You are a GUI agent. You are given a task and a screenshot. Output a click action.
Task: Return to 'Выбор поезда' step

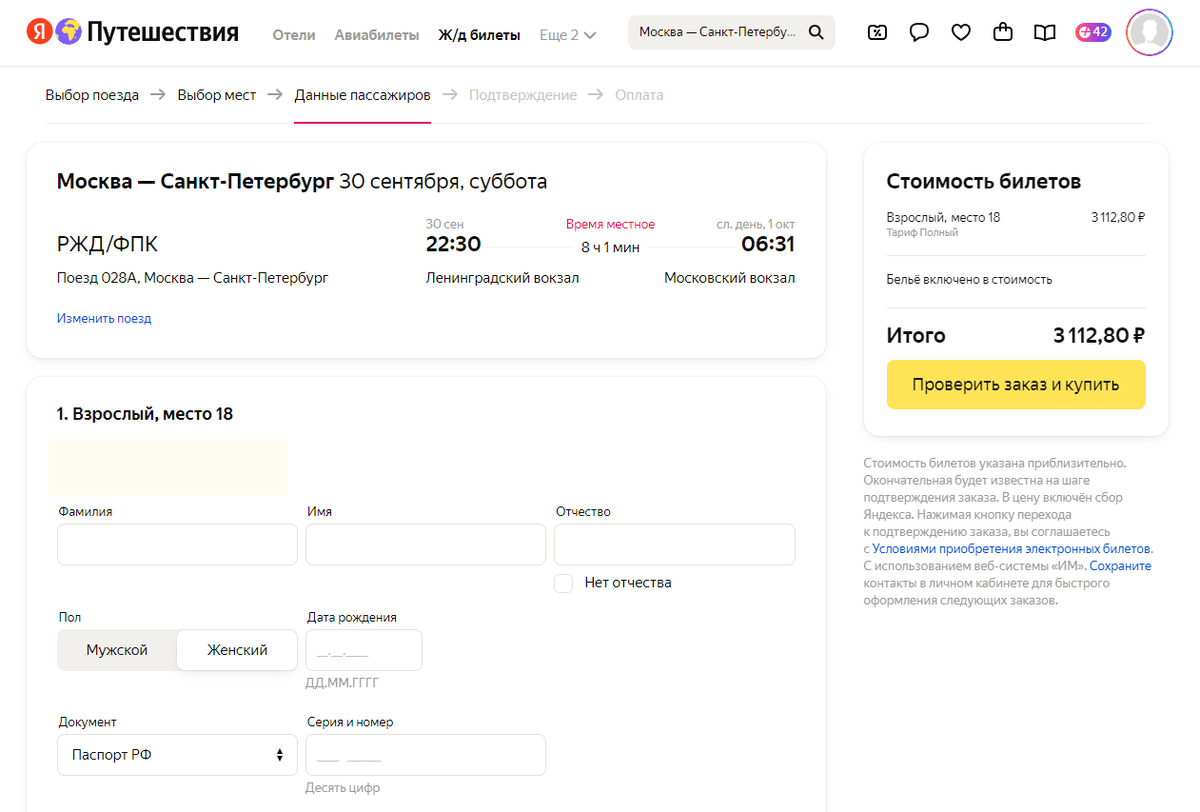[92, 95]
